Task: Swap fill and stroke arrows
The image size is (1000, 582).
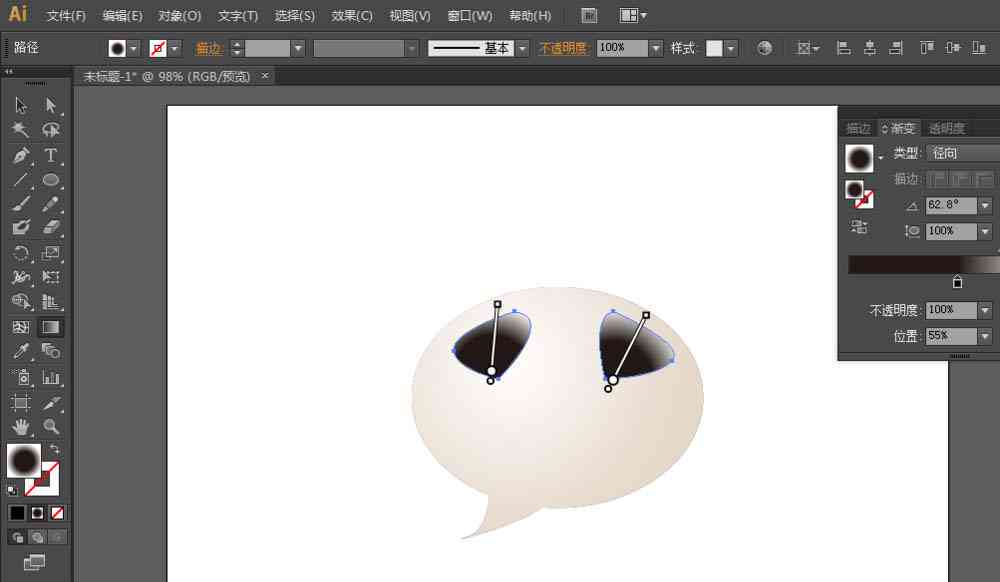Action: pos(54,449)
